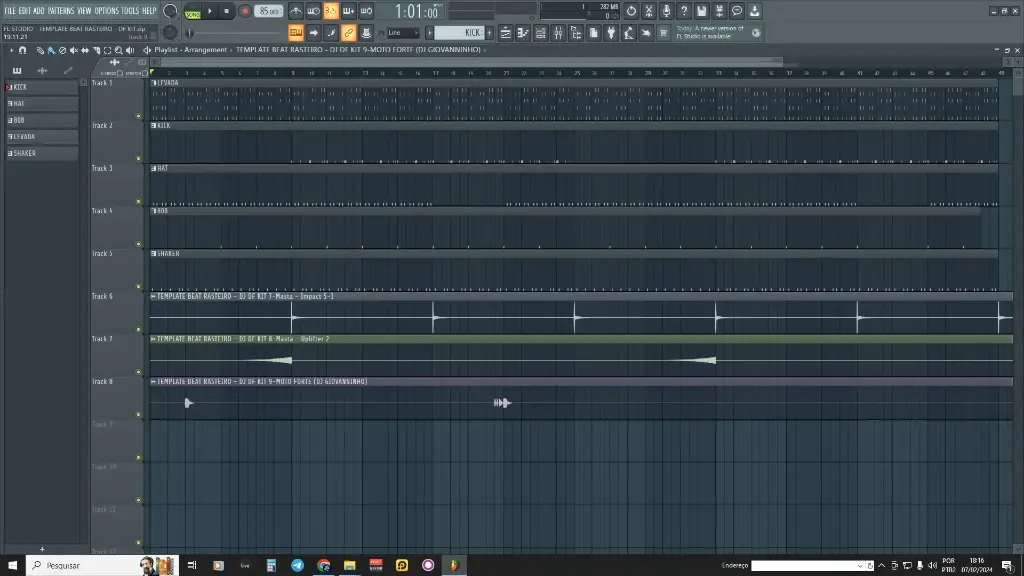Stop playback with the Stop button
1024x576 pixels.
[x=227, y=11]
